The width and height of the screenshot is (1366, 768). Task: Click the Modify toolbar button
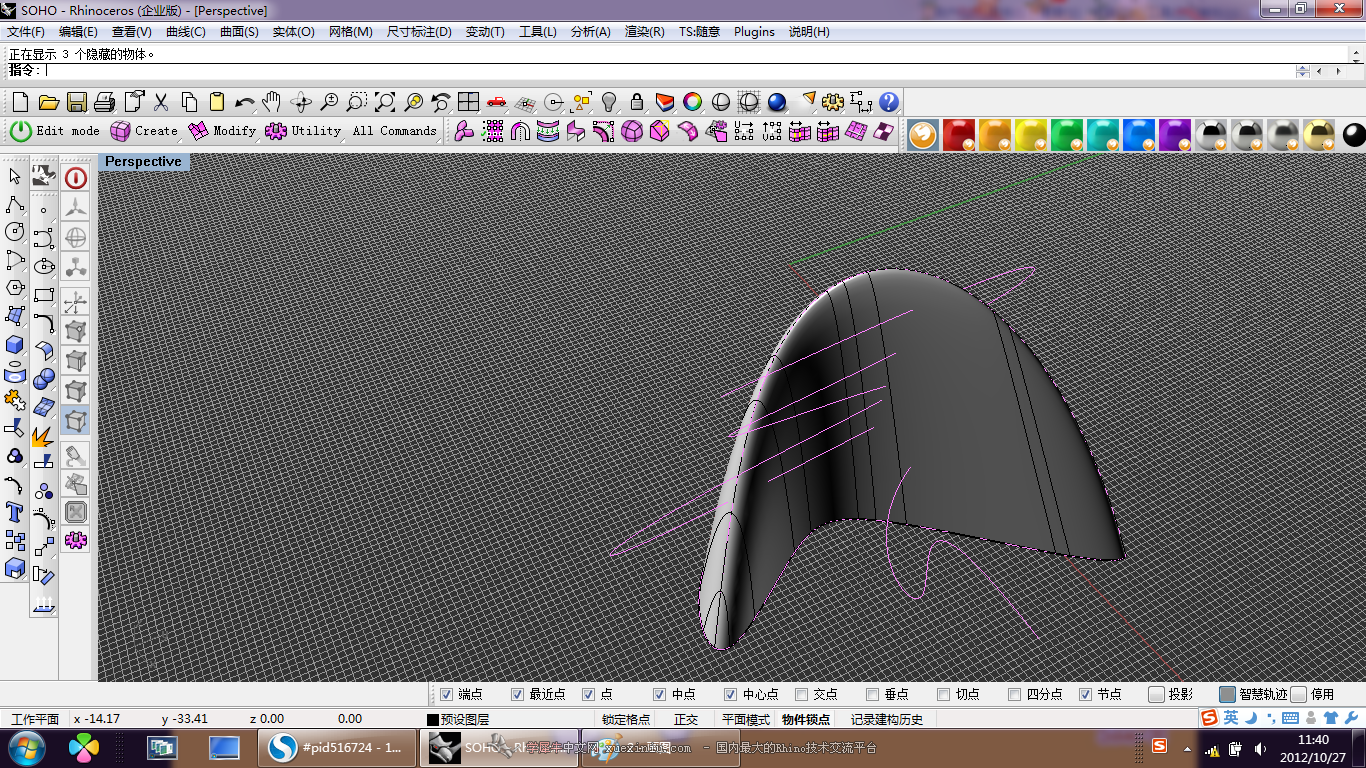coord(222,131)
